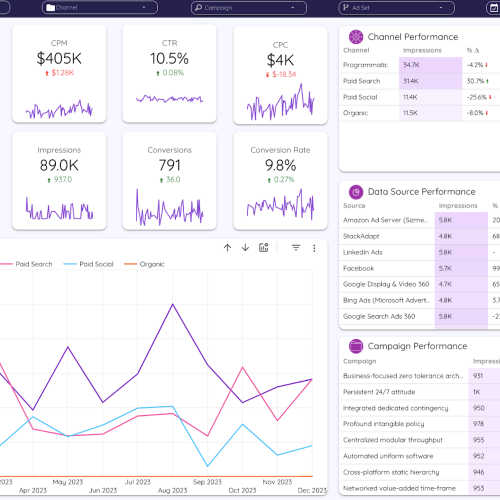Image resolution: width=500 pixels, height=500 pixels.
Task: Click the chart filter lines icon
Action: pyautogui.click(x=296, y=248)
